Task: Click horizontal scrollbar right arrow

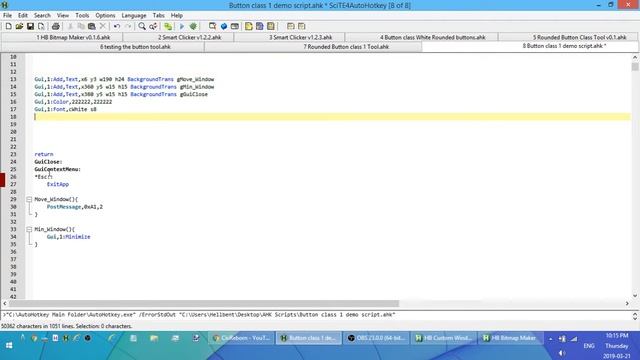Action: click(627, 303)
